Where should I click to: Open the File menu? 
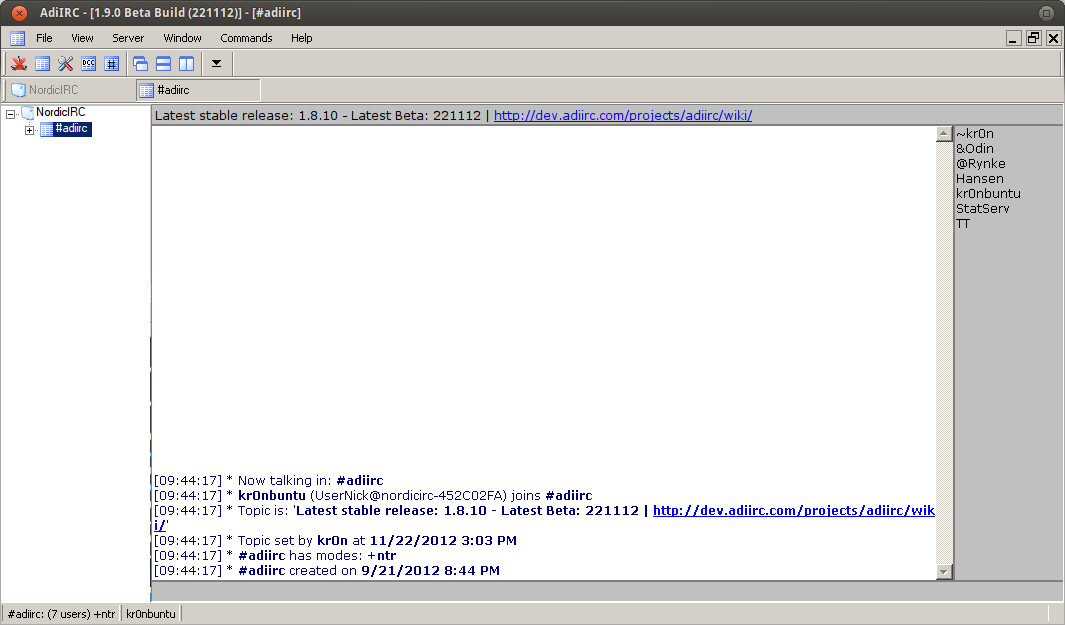(x=44, y=38)
